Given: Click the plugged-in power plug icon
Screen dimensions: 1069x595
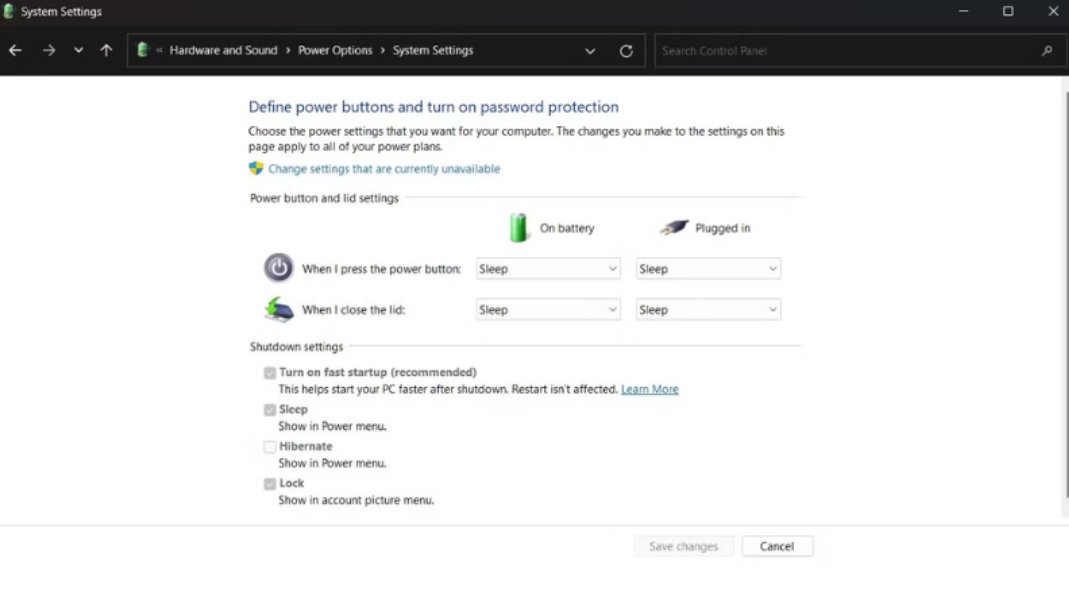Looking at the screenshot, I should tap(674, 228).
